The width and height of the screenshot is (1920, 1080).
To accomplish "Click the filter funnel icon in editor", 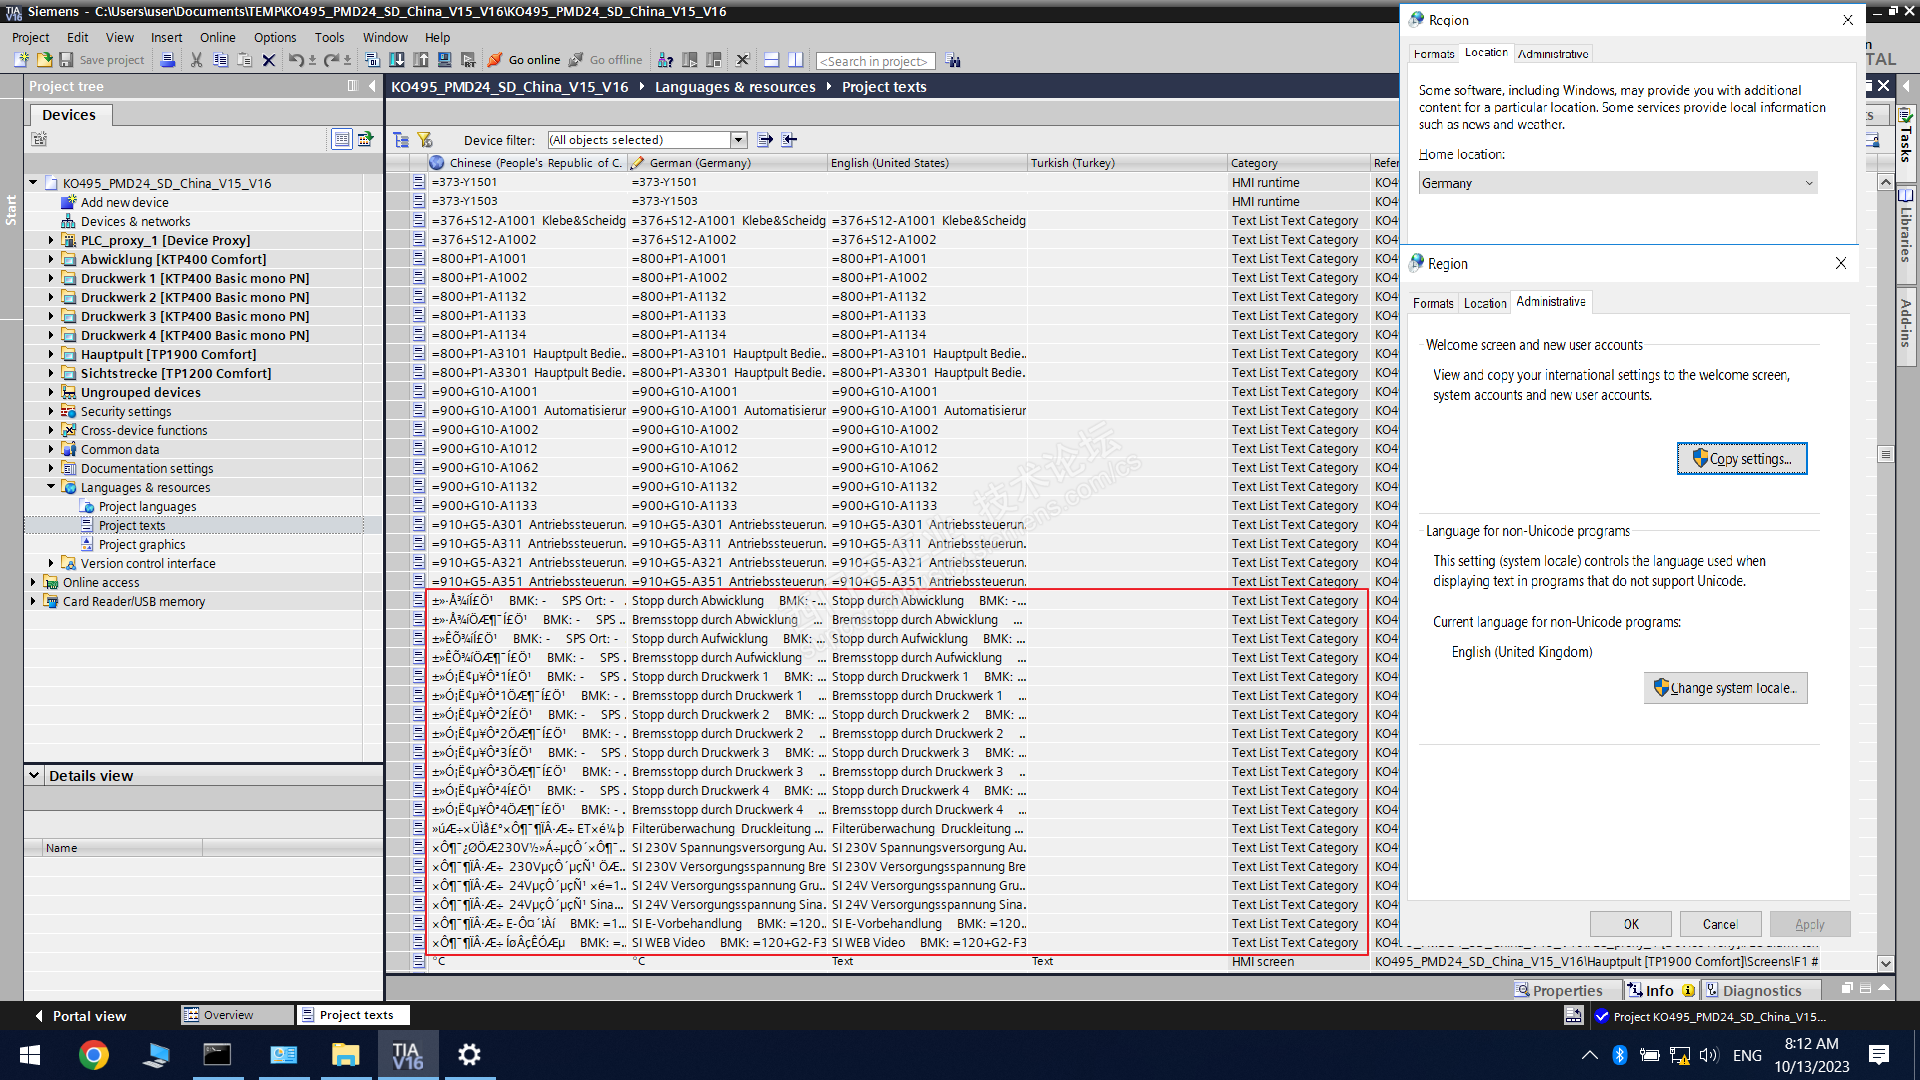I will pos(425,140).
